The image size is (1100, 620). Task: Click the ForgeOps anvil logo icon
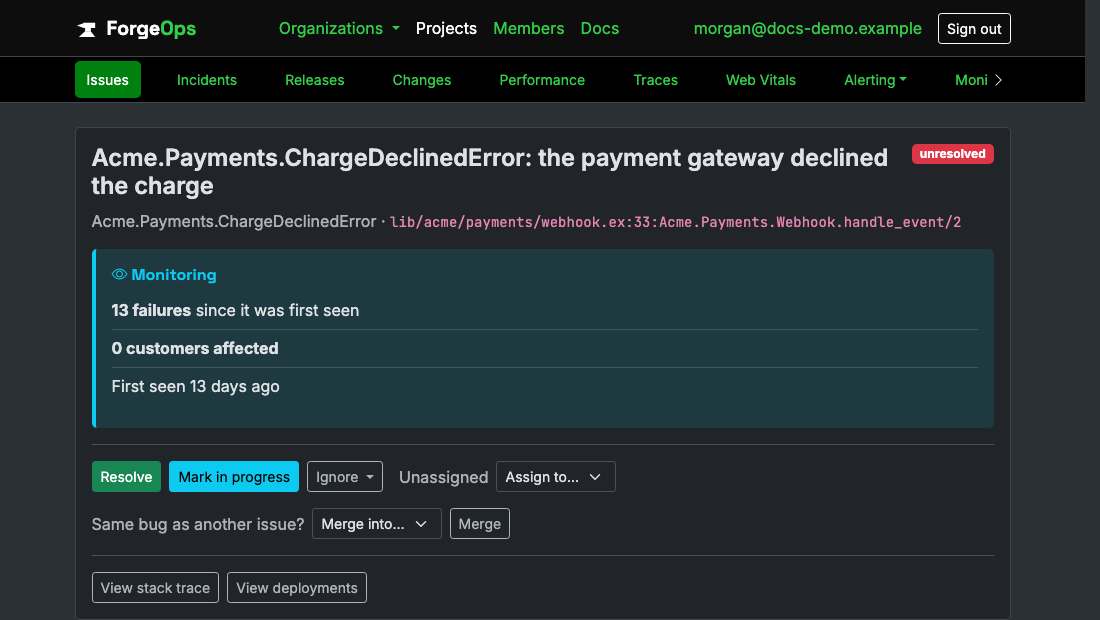tap(87, 29)
